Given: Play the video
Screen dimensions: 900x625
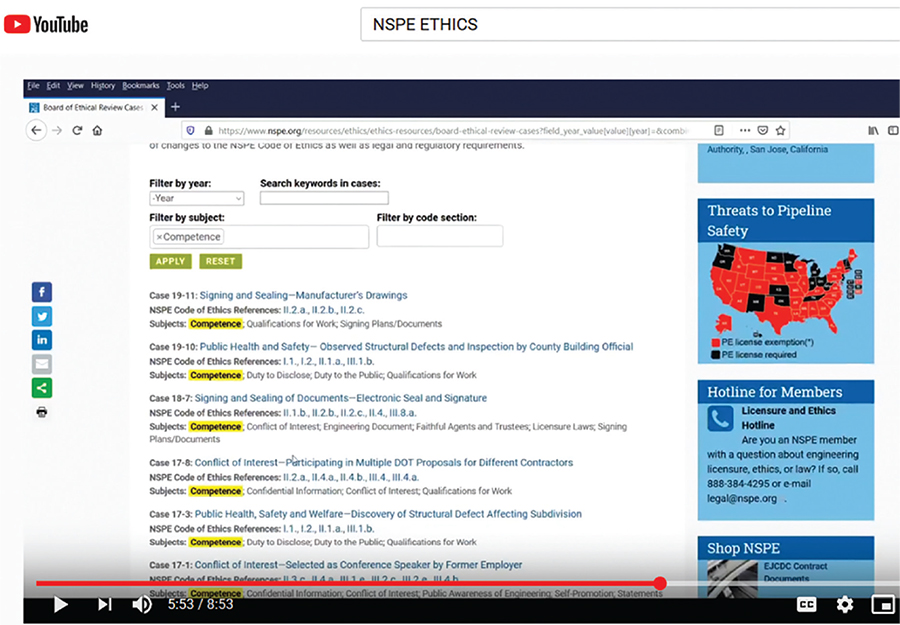Looking at the screenshot, I should [60, 604].
